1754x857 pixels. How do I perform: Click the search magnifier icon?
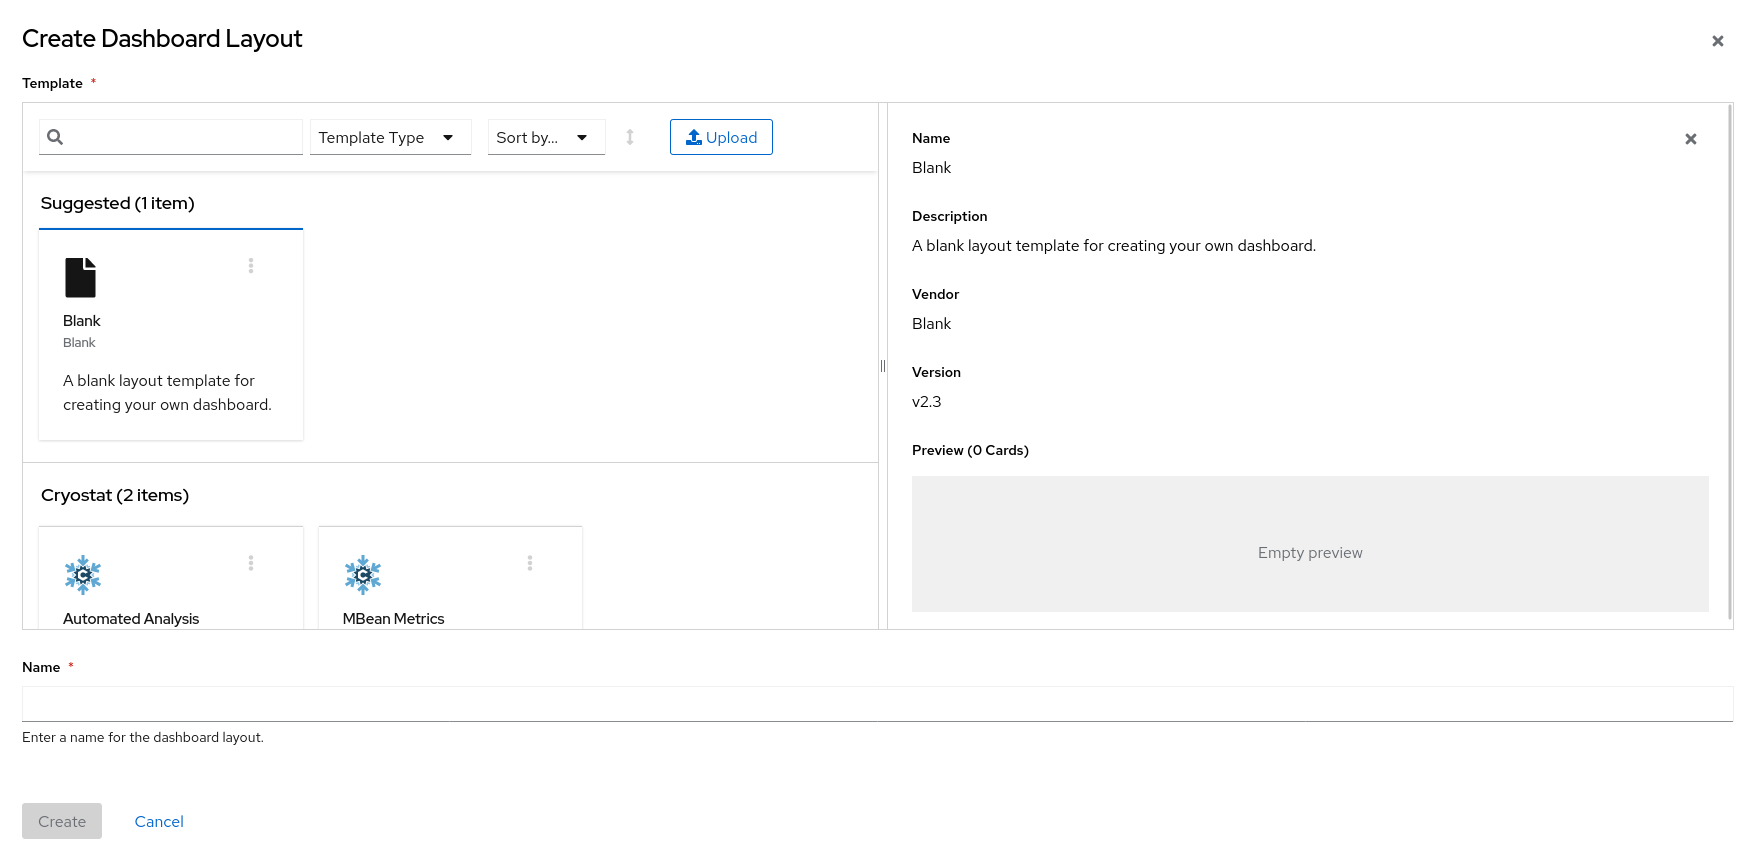pos(55,137)
